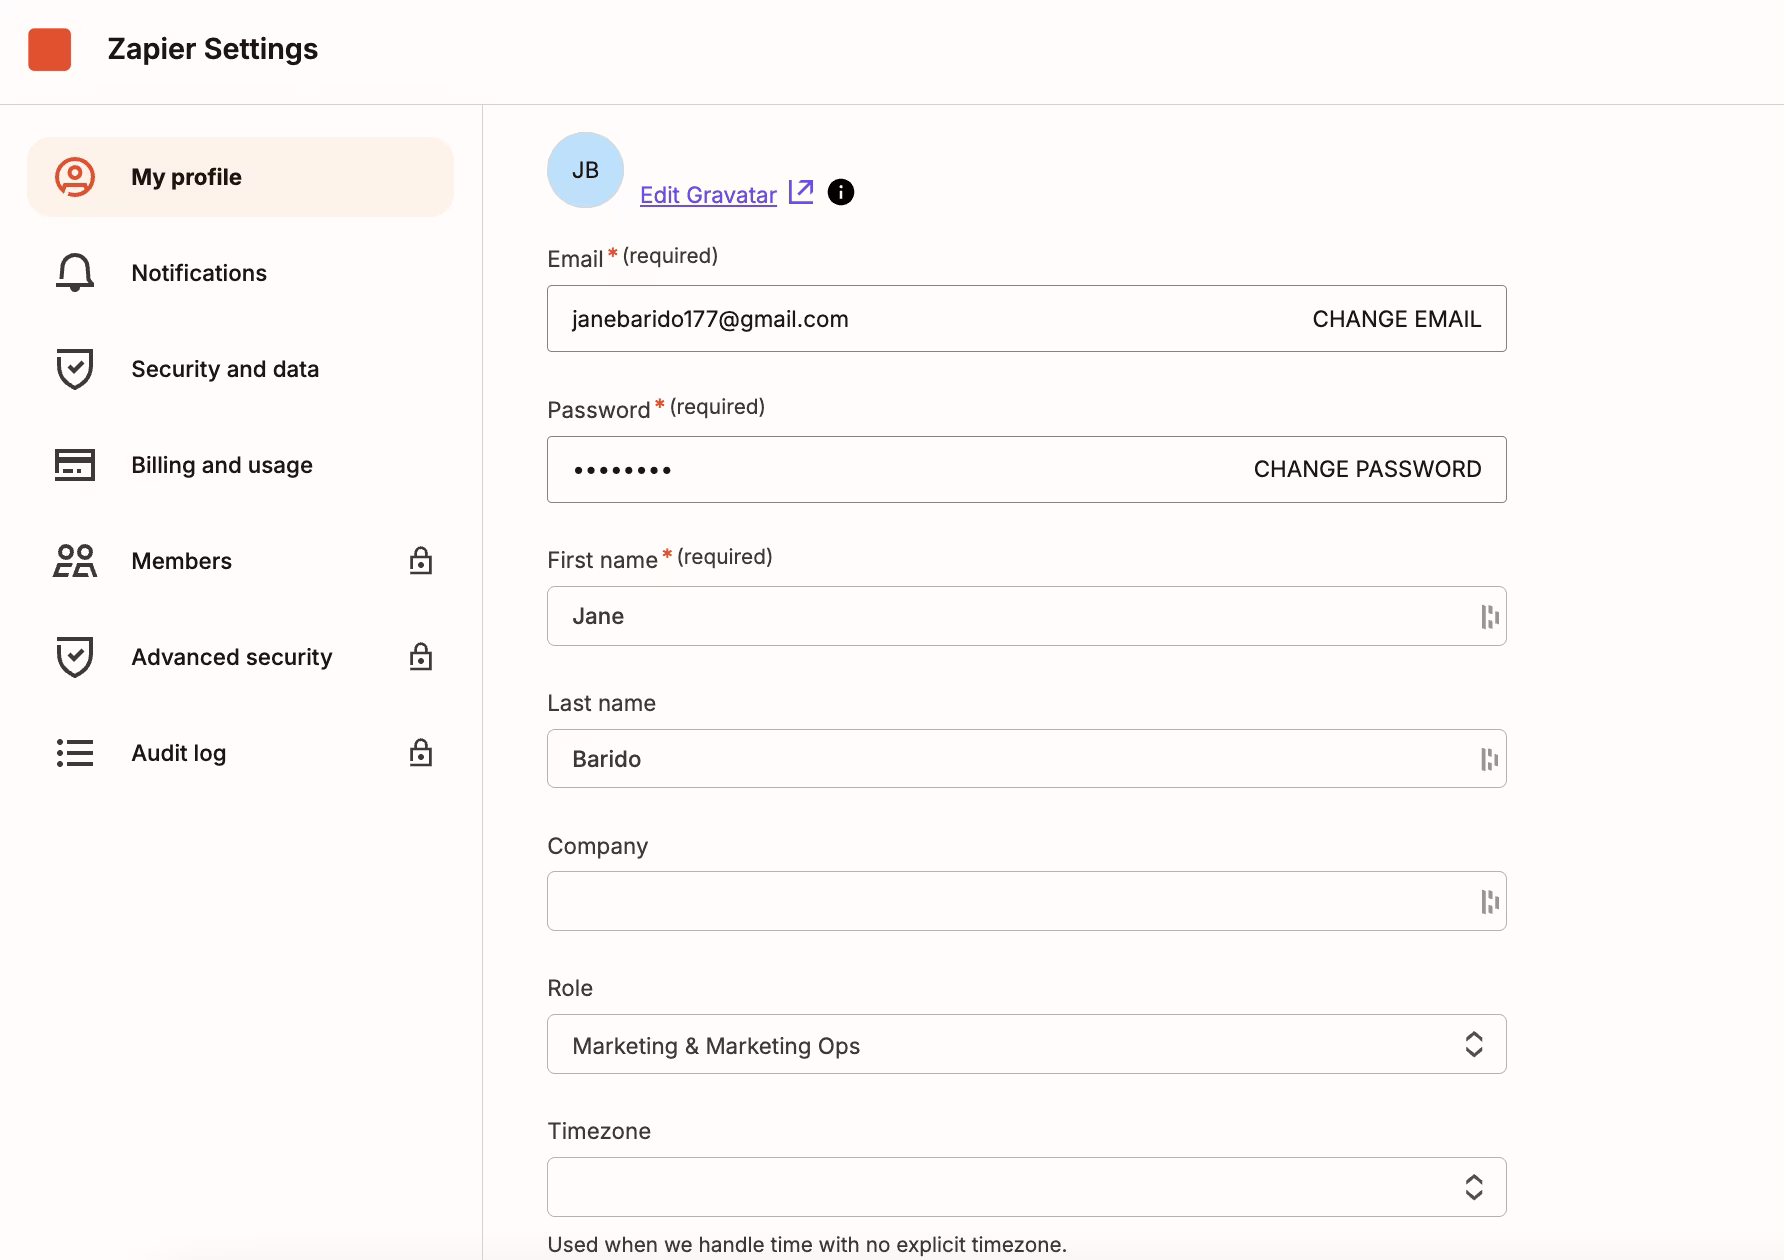This screenshot has height=1260, width=1784.
Task: Click into the empty Company field
Action: click(x=1027, y=901)
